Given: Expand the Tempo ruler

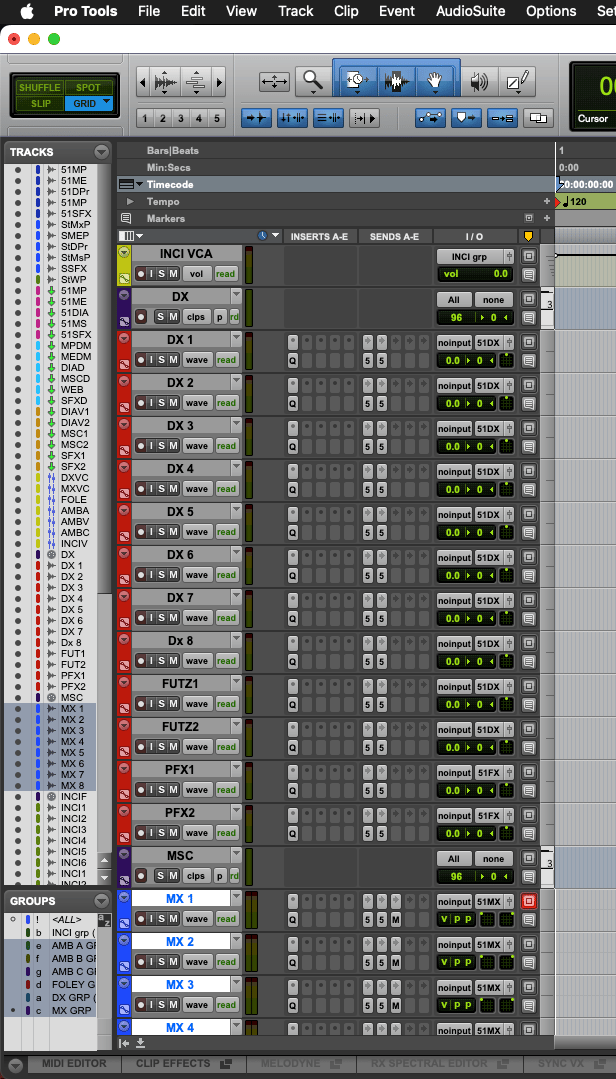Looking at the screenshot, I should (x=130, y=202).
